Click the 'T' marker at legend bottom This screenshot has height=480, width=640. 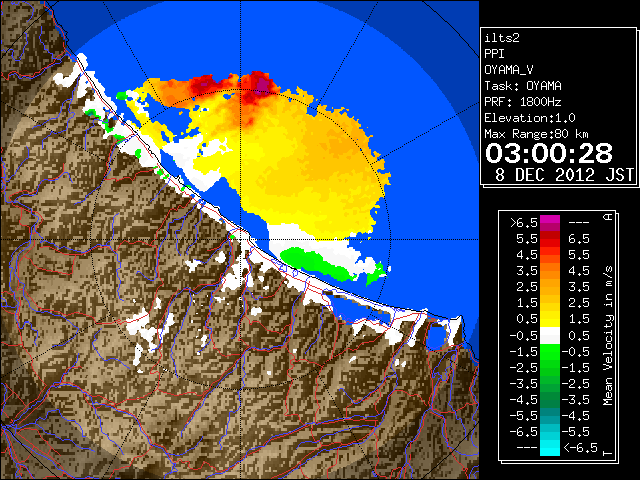[x=608, y=453]
